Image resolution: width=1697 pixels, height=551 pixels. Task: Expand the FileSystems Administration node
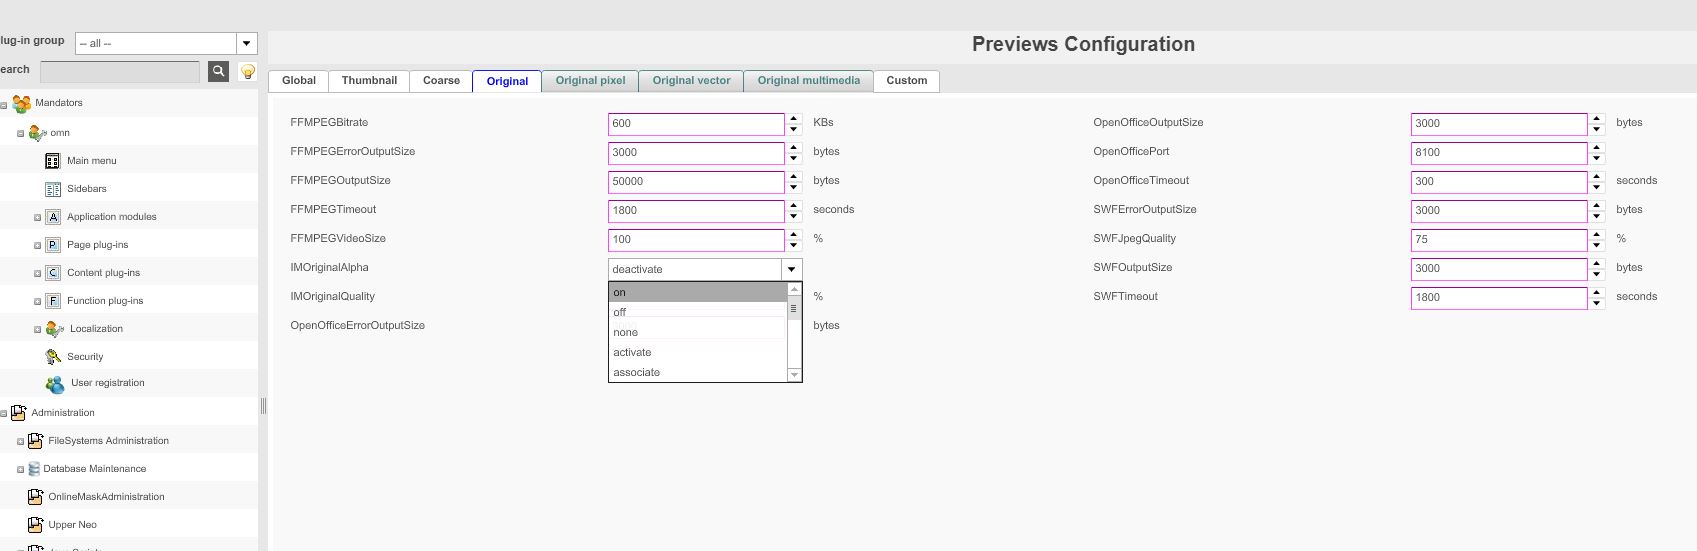pos(20,441)
